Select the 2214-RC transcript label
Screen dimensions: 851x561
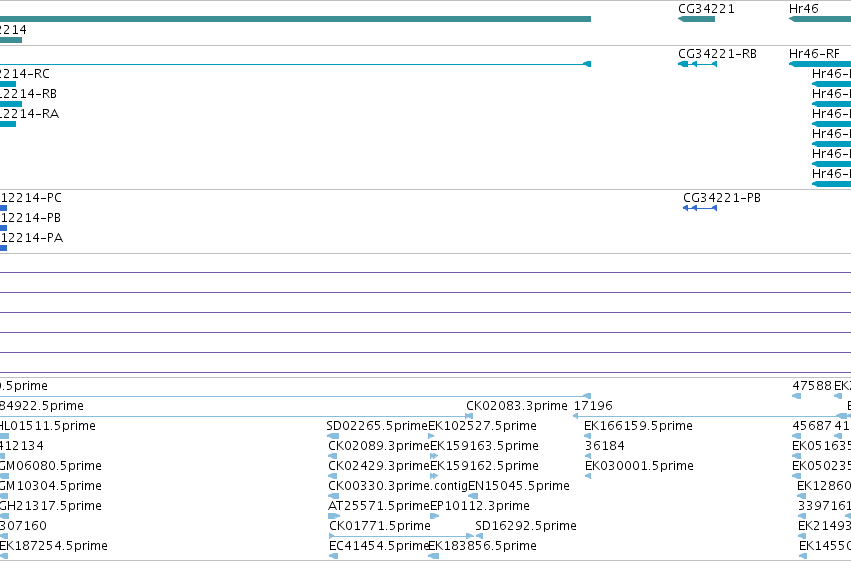(24, 74)
